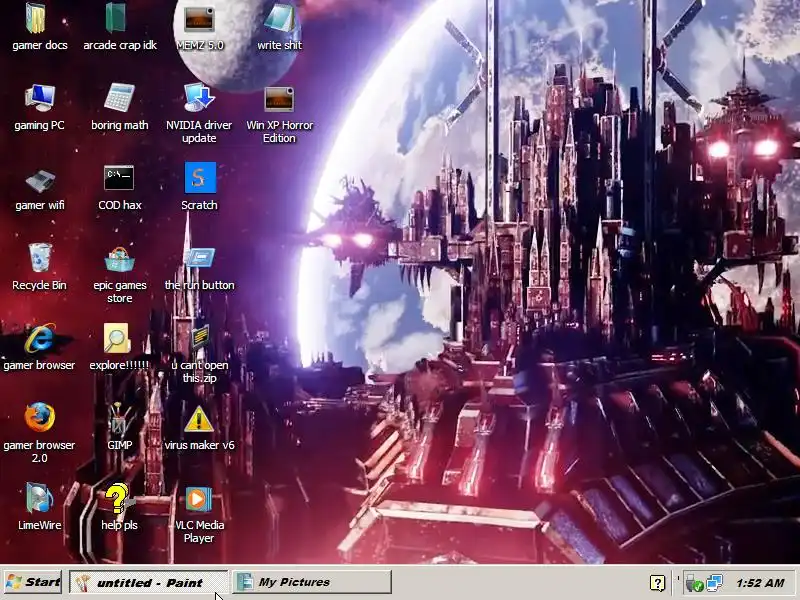
Task: Switch to My Pictures taskbar button
Action: [x=312, y=582]
